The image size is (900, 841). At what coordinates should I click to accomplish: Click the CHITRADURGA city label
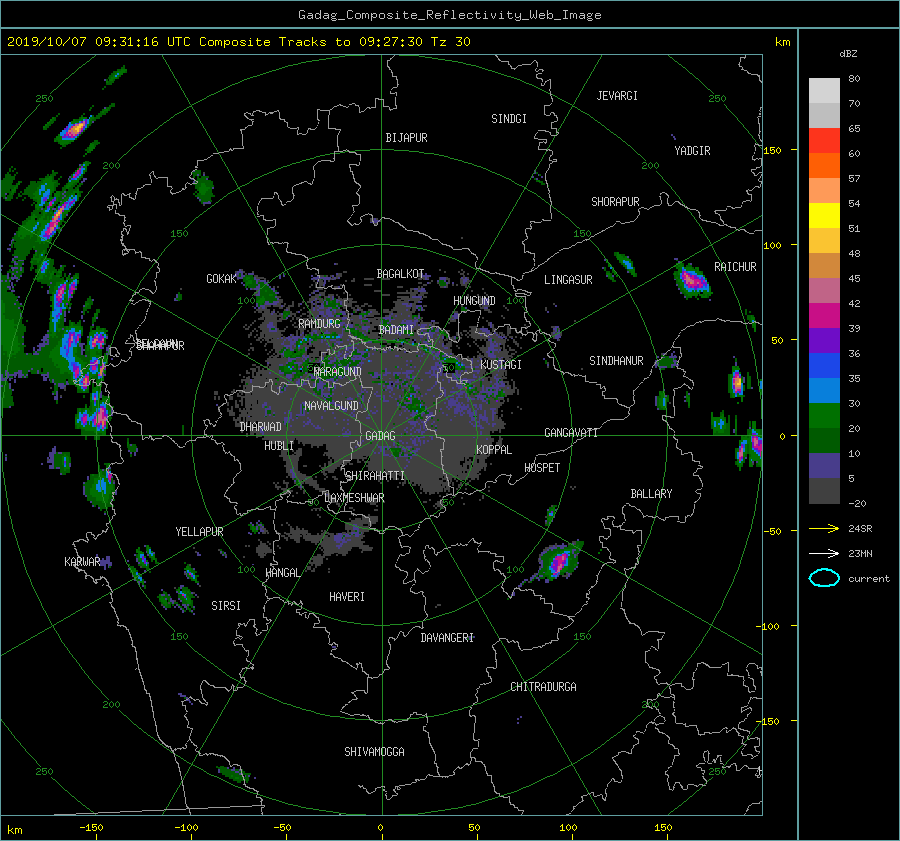543,687
